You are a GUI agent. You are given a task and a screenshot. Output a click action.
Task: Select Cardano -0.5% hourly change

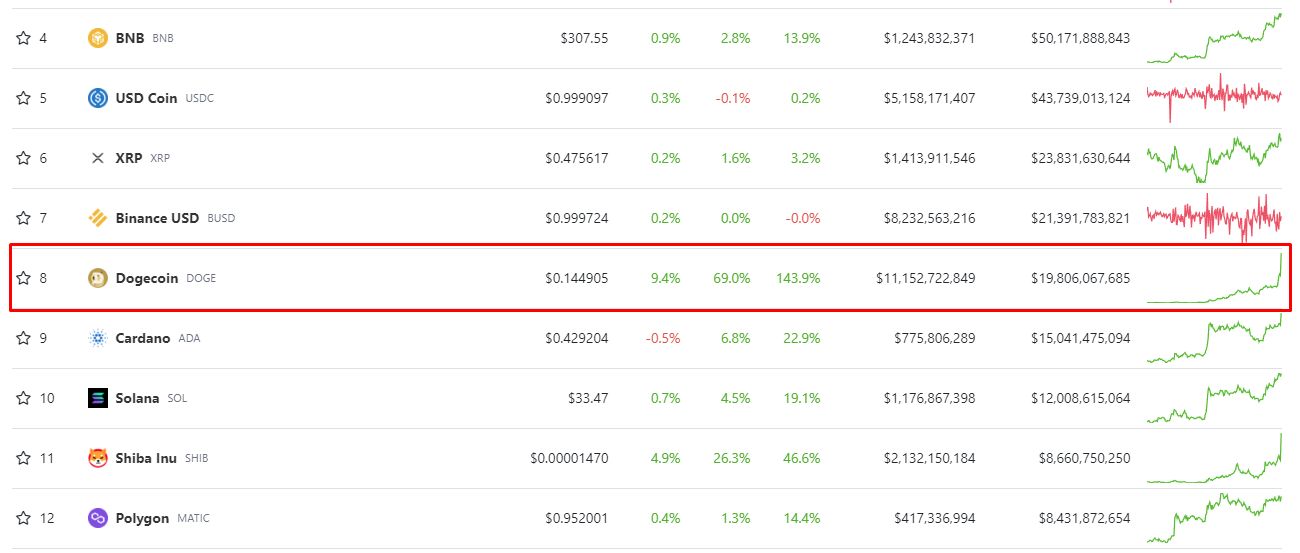663,338
